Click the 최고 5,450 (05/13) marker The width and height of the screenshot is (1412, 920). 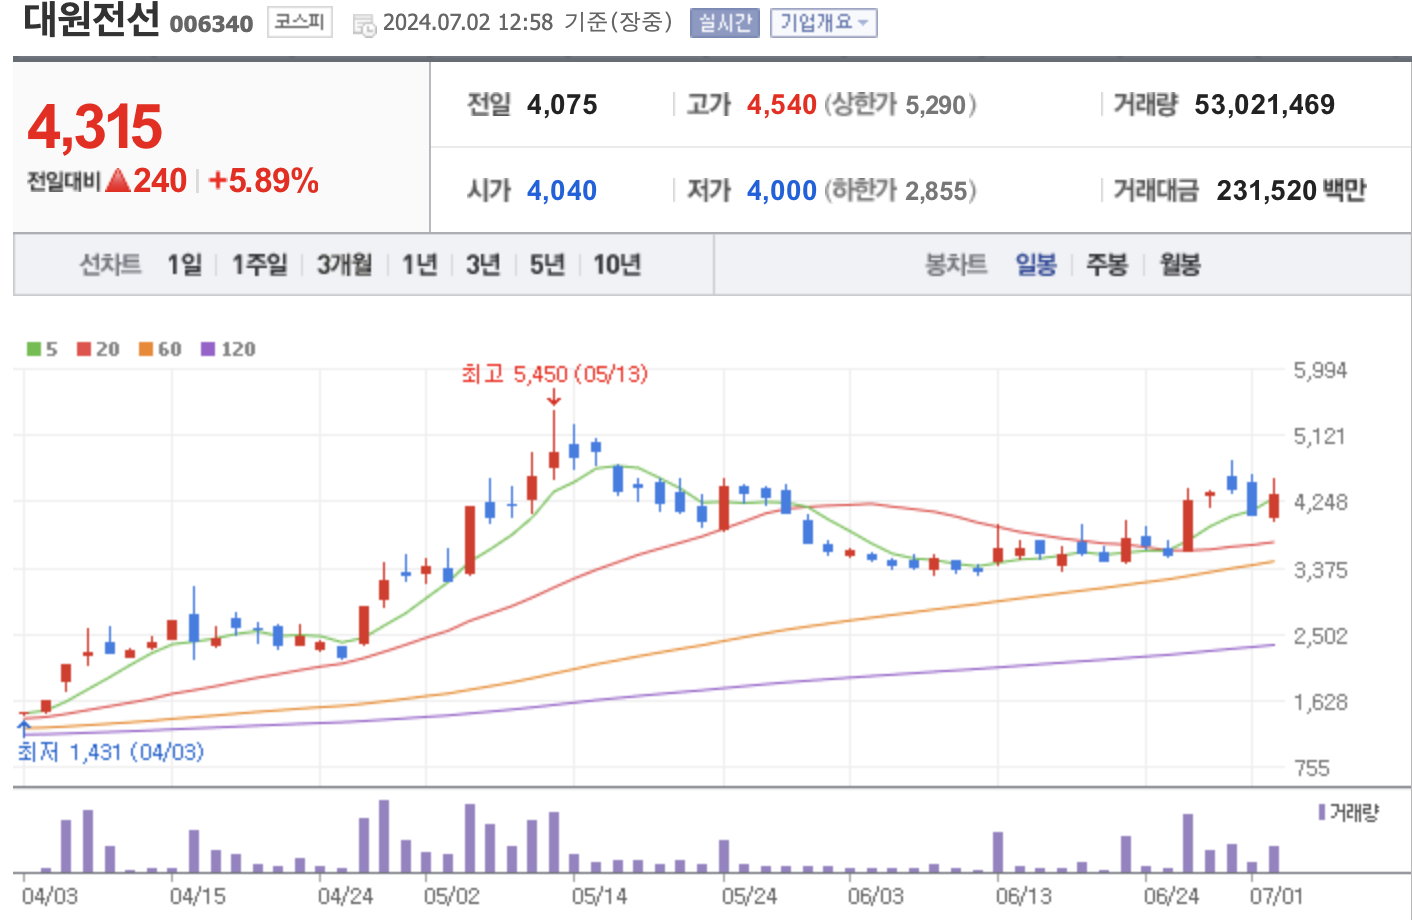point(554,374)
